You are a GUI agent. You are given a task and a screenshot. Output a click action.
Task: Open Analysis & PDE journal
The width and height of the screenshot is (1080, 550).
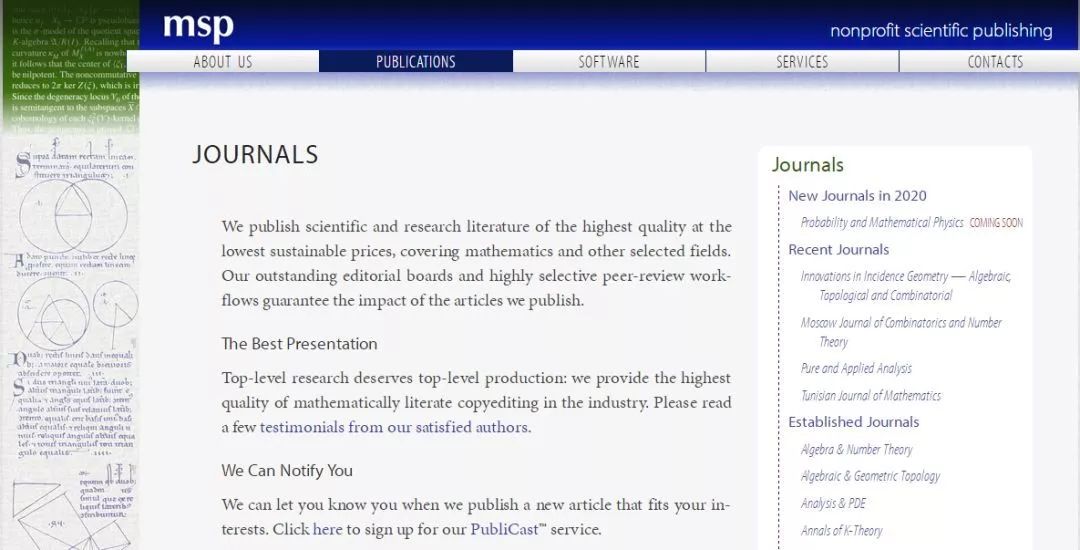(x=833, y=503)
